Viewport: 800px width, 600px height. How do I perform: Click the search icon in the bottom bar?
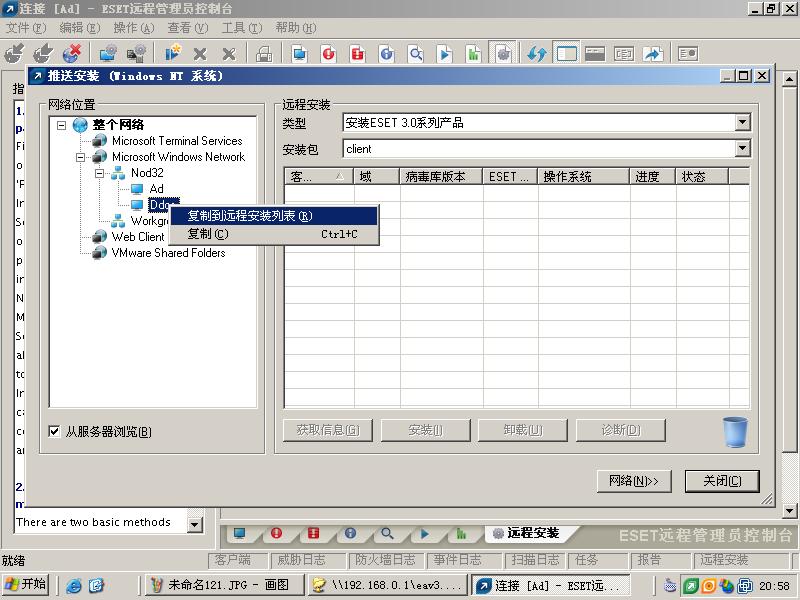[x=388, y=533]
